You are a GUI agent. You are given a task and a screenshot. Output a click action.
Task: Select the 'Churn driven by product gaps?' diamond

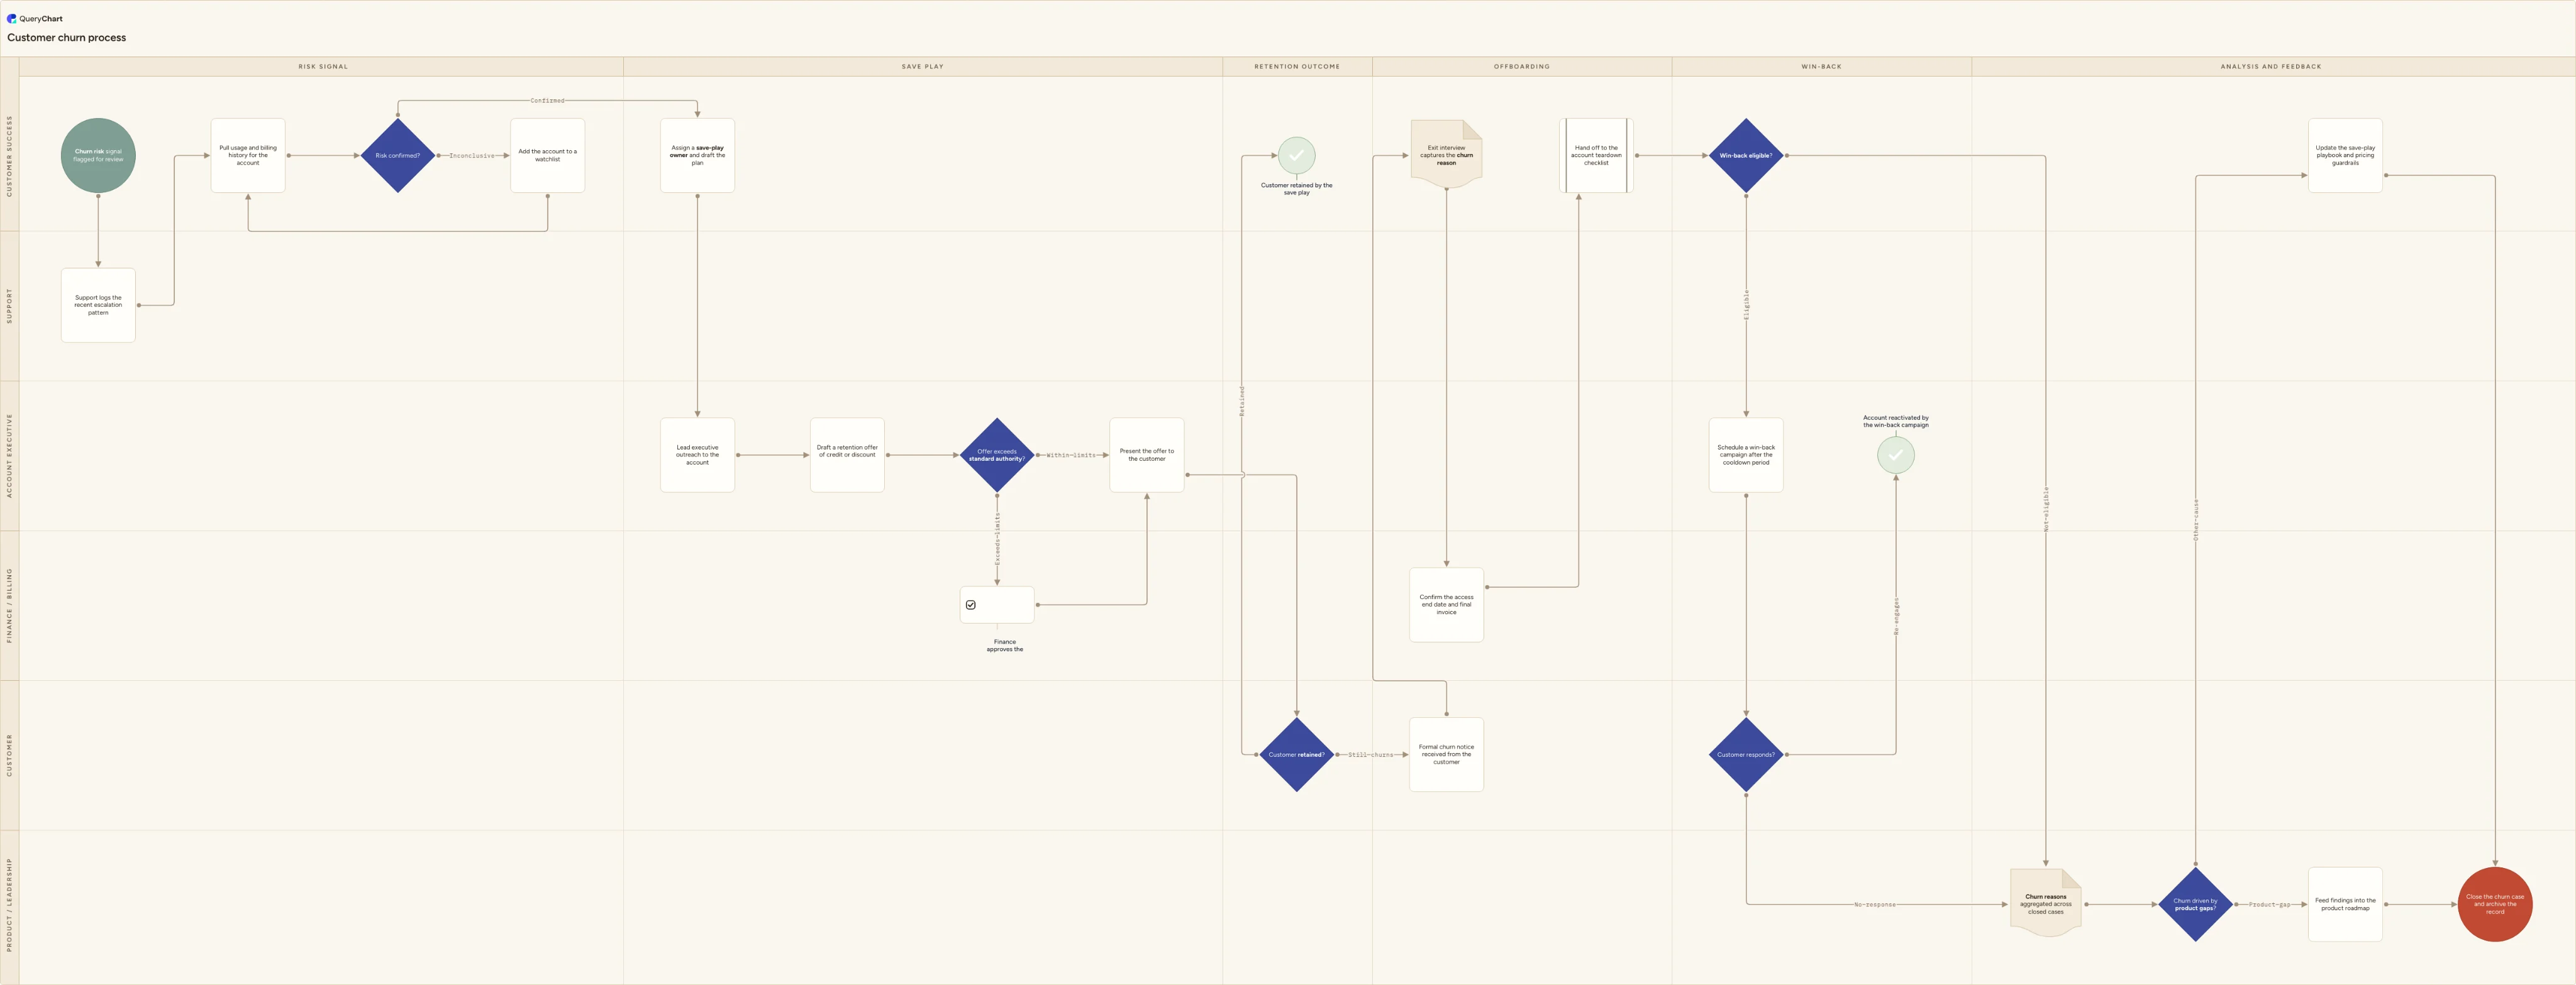point(2195,904)
